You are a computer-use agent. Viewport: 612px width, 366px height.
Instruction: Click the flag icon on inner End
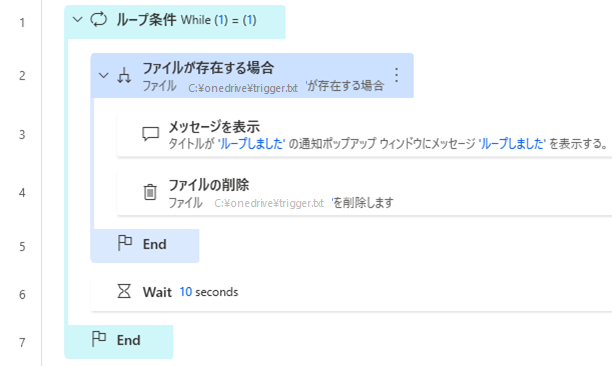pyautogui.click(x=125, y=243)
